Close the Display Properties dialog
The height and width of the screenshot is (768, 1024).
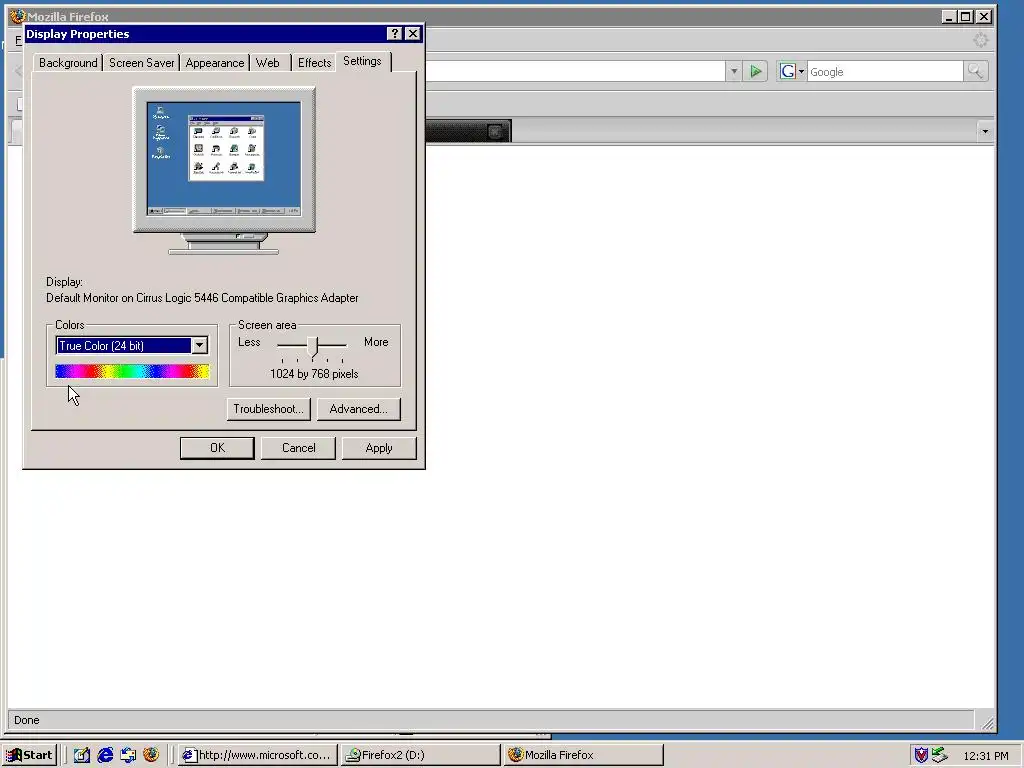point(413,34)
